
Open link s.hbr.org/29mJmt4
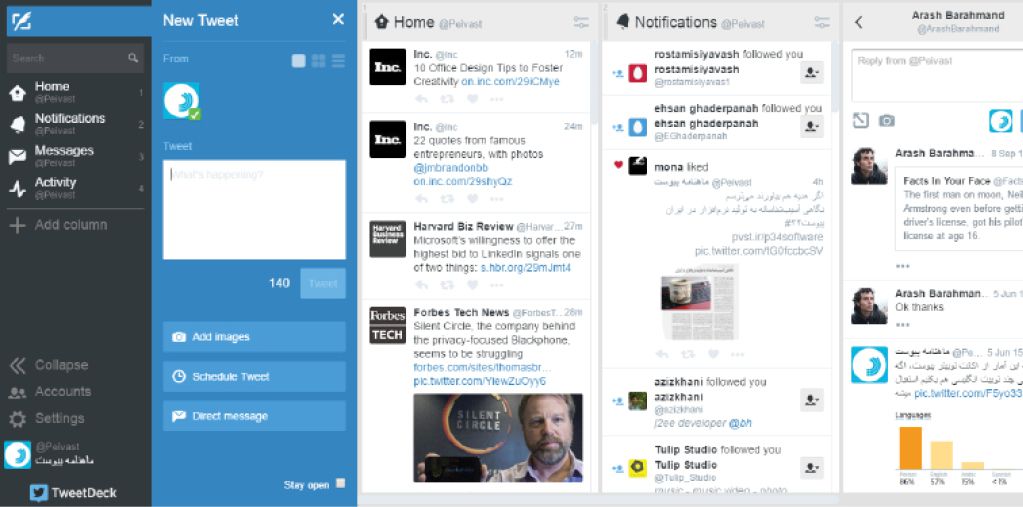(526, 268)
